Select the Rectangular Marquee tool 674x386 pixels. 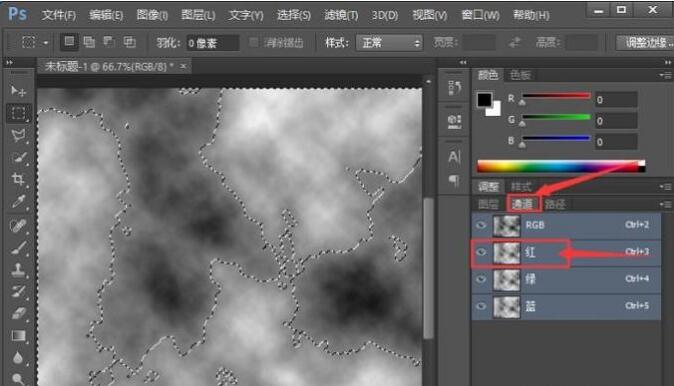18,113
